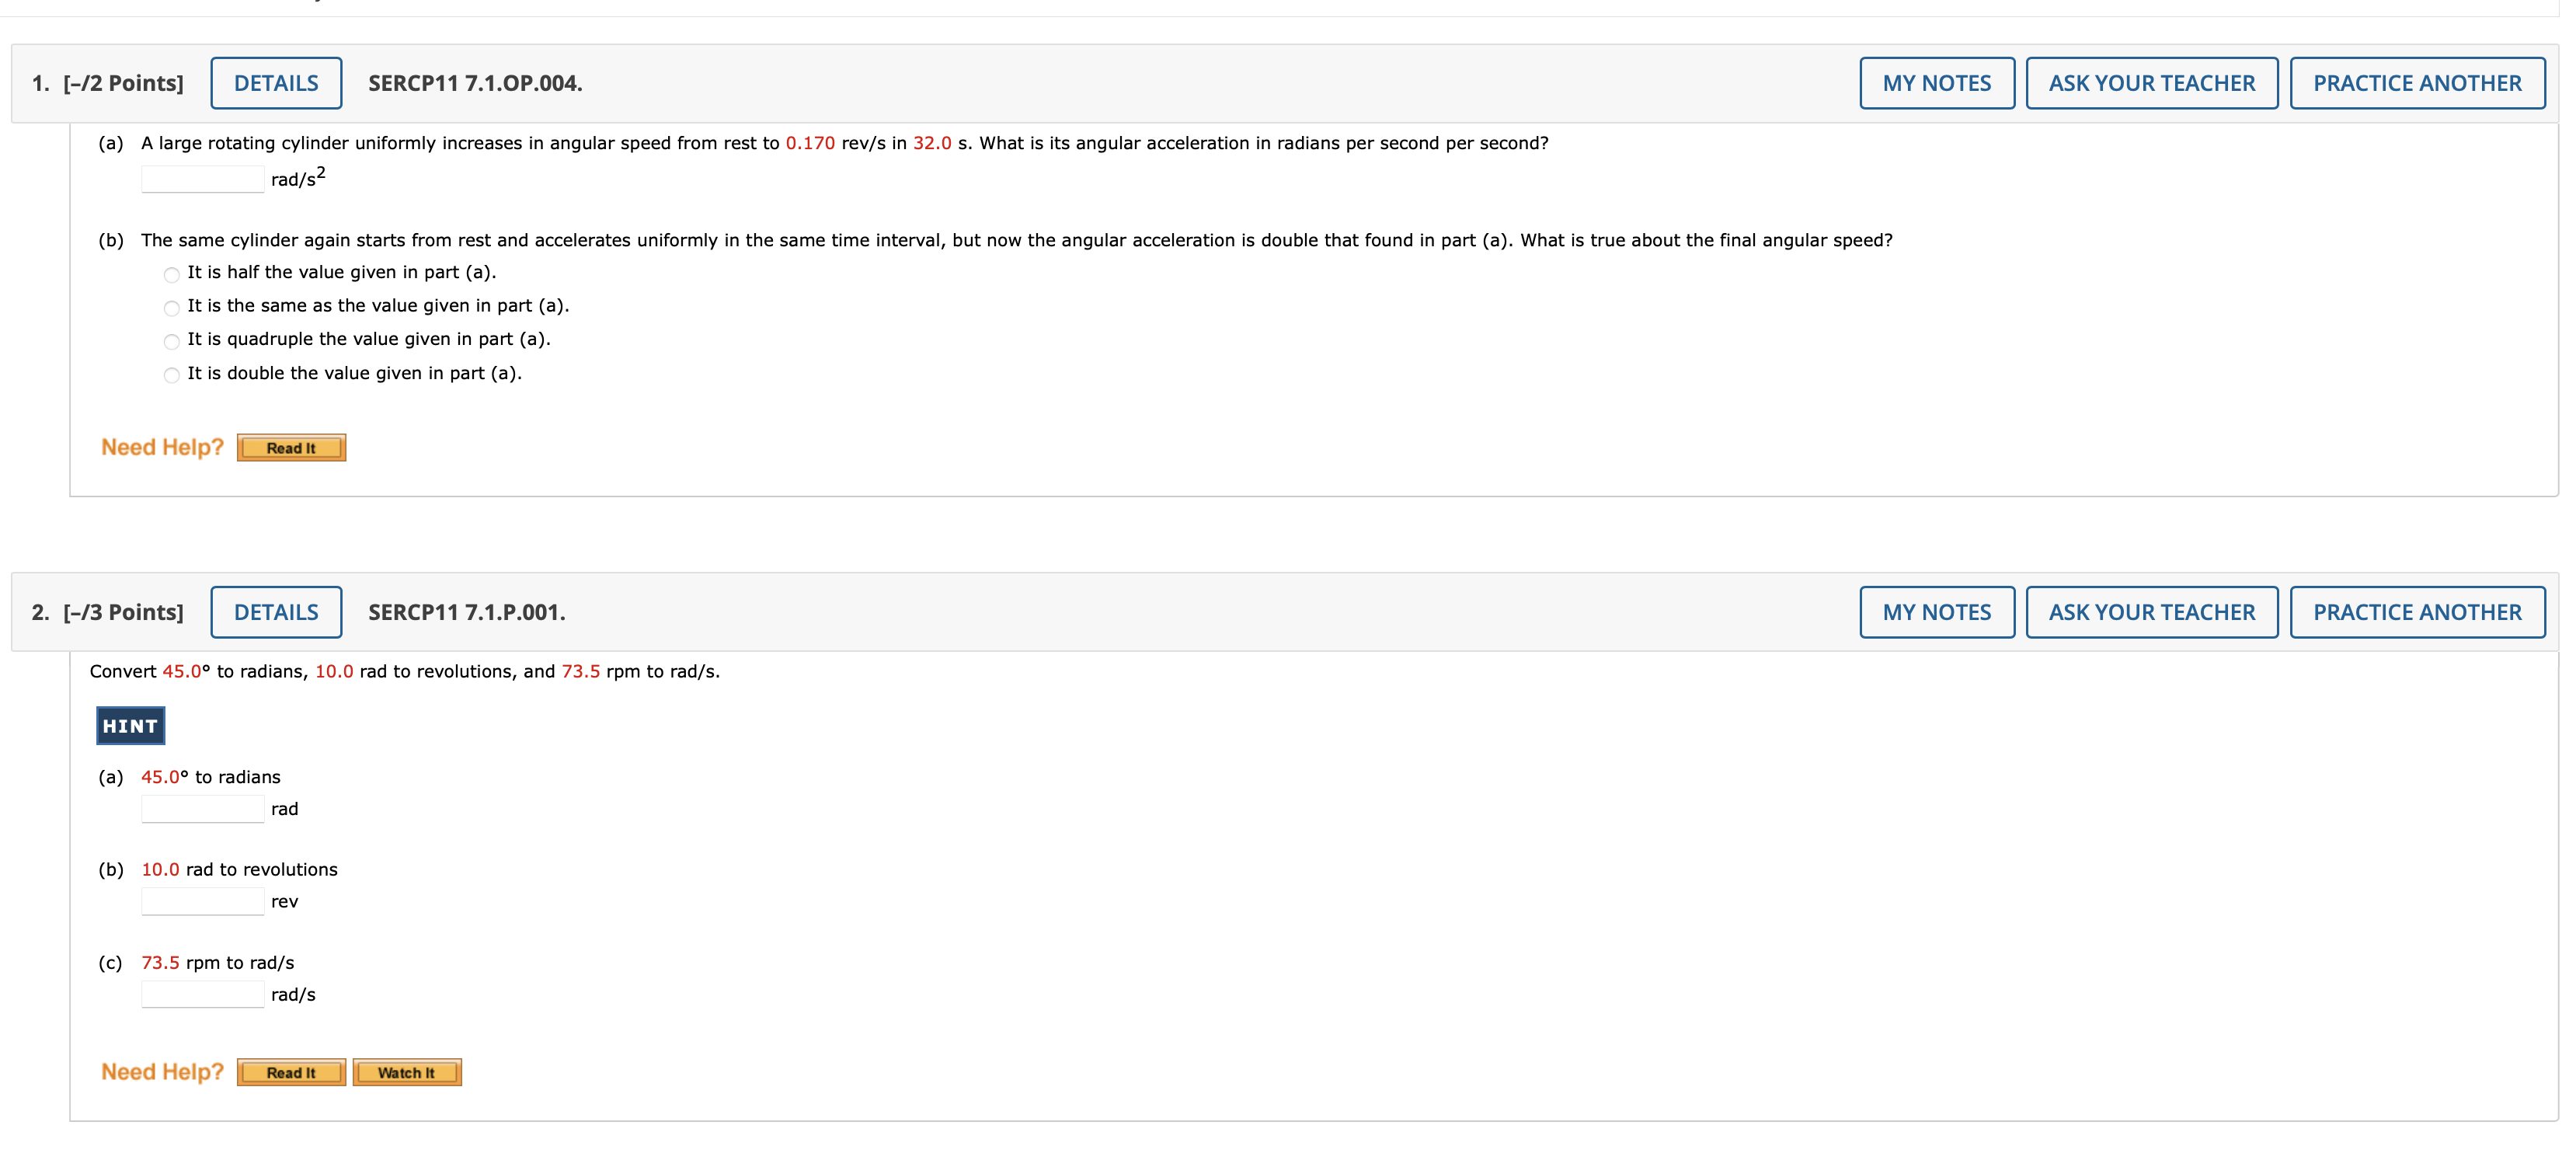Expand DETAILS for question 1
Viewport: 2576px width, 1167px height.
pyautogui.click(x=276, y=83)
